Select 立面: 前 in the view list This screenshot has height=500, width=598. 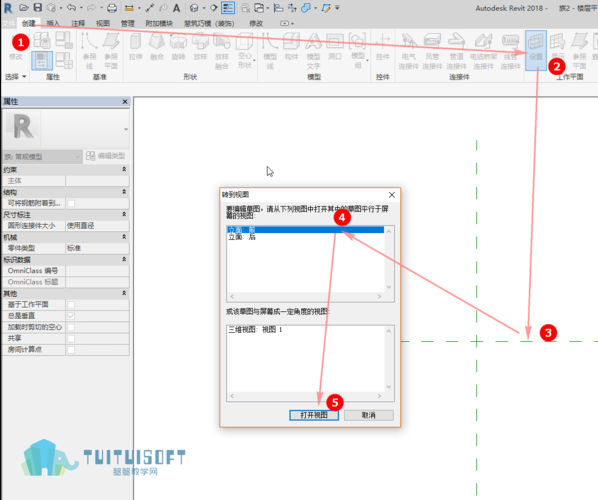[x=305, y=230]
